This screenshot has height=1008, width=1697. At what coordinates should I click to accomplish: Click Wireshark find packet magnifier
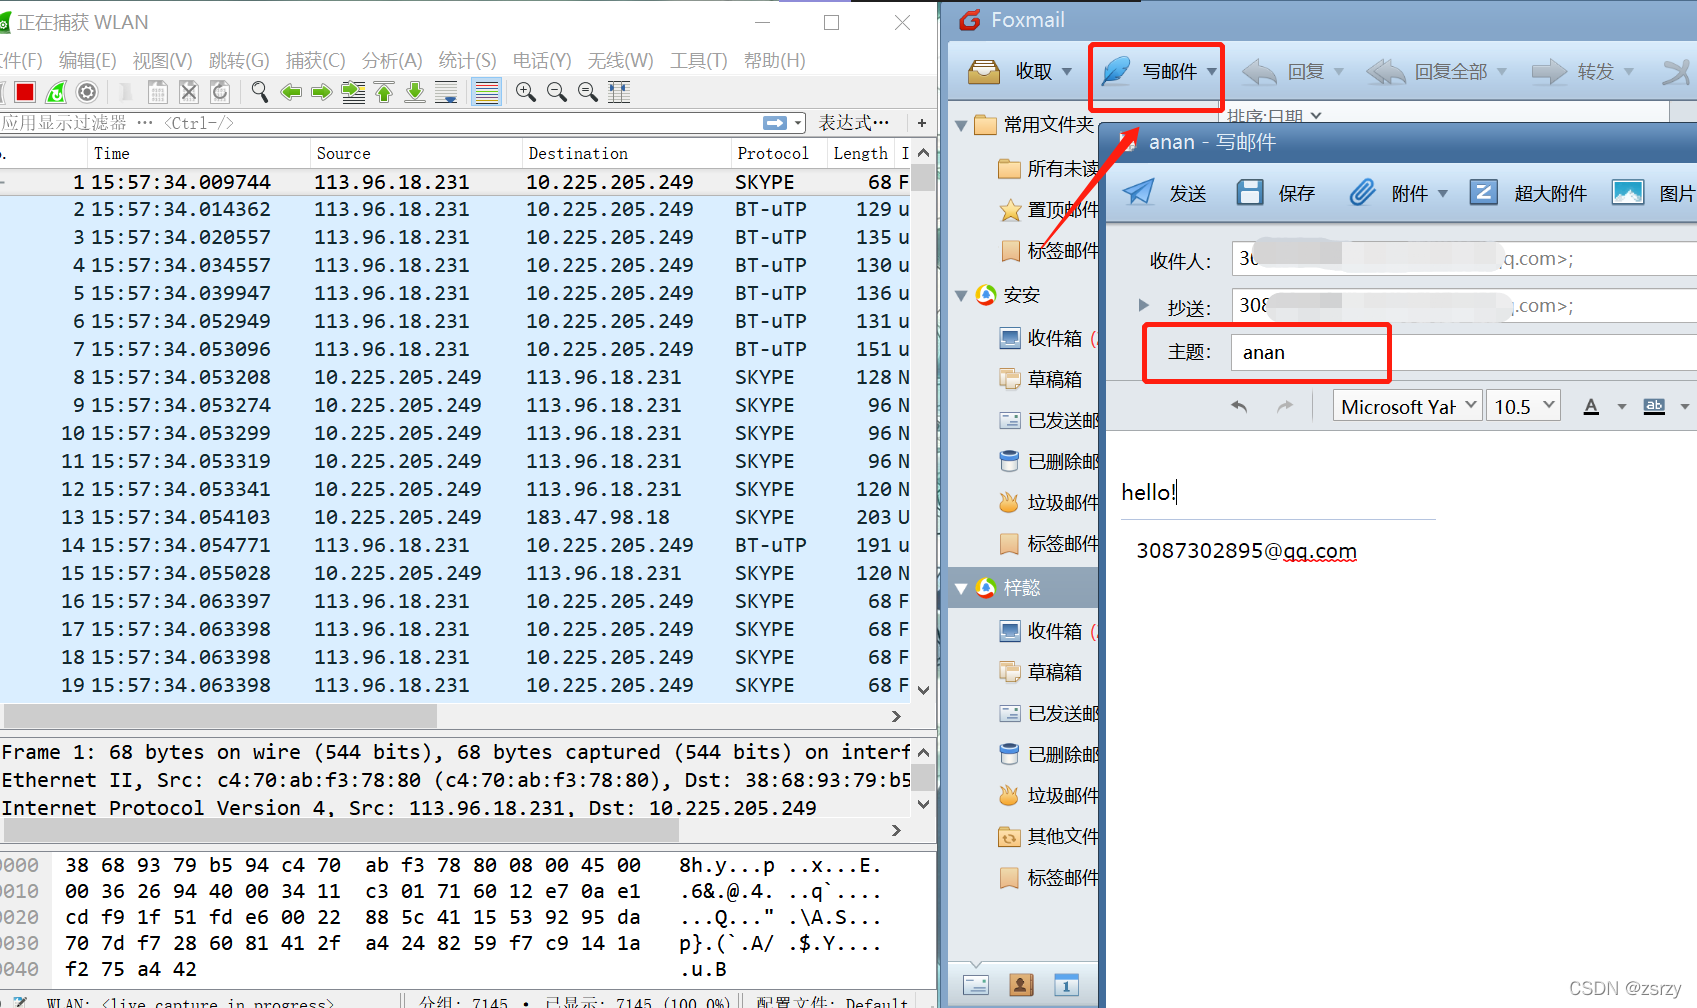tap(260, 92)
